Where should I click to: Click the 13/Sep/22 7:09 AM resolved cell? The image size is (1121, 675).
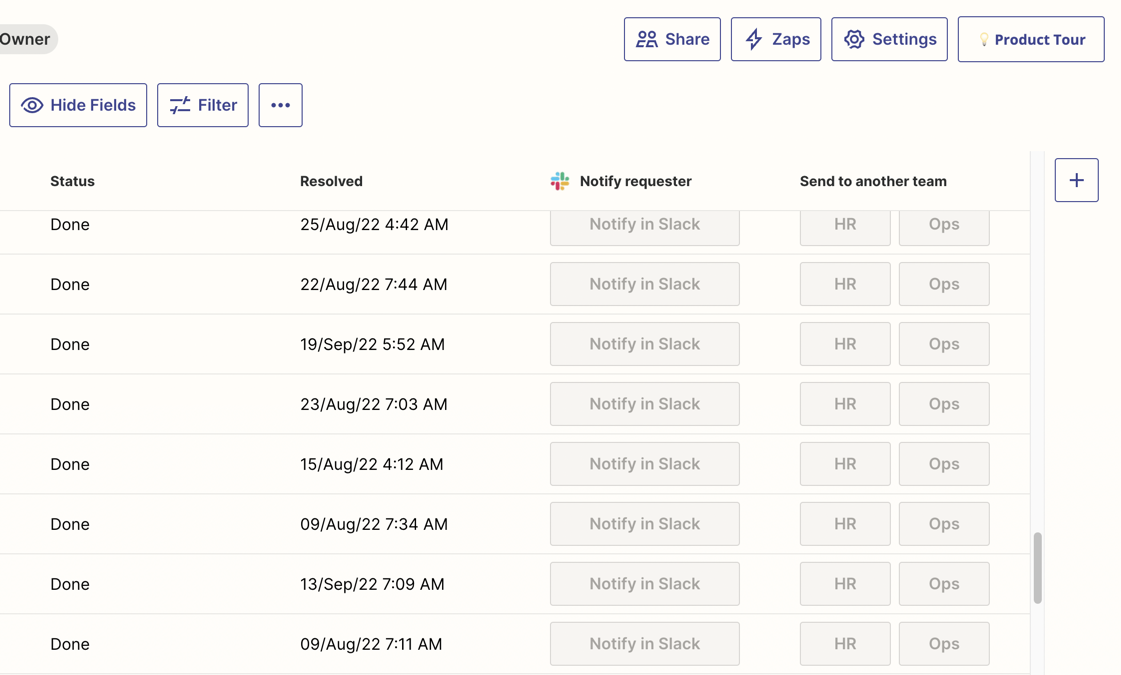click(x=372, y=584)
